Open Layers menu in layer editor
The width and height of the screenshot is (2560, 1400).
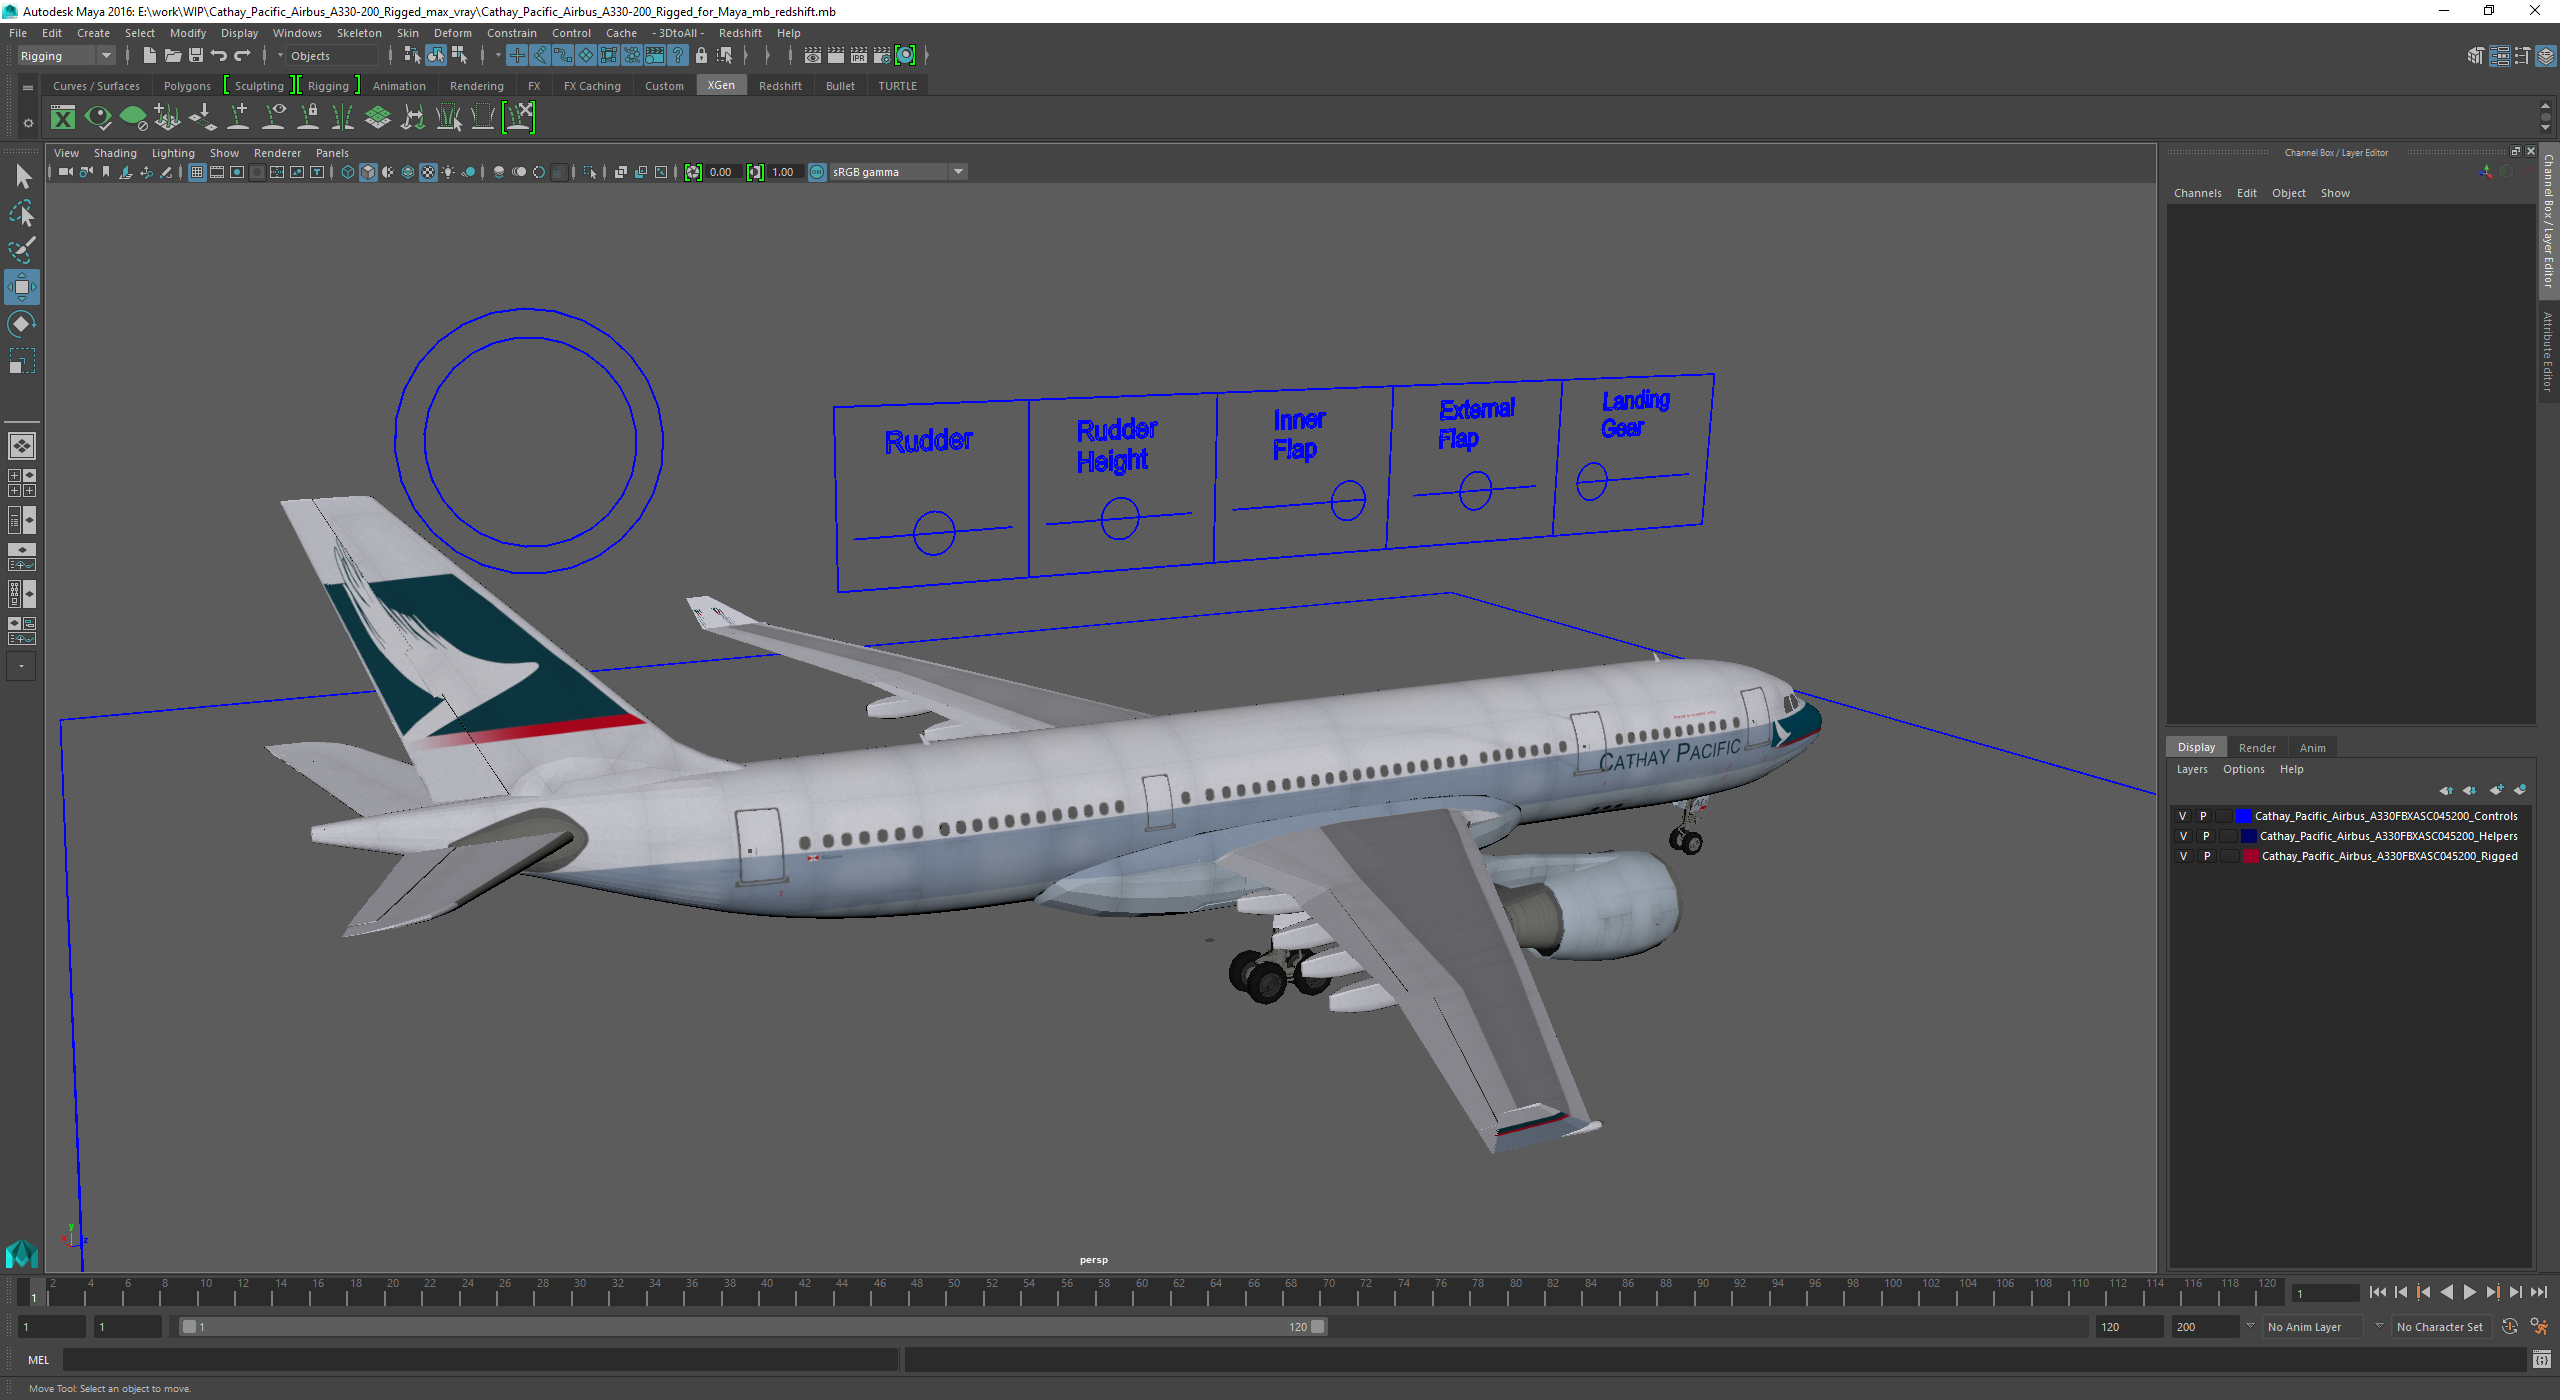point(2192,769)
